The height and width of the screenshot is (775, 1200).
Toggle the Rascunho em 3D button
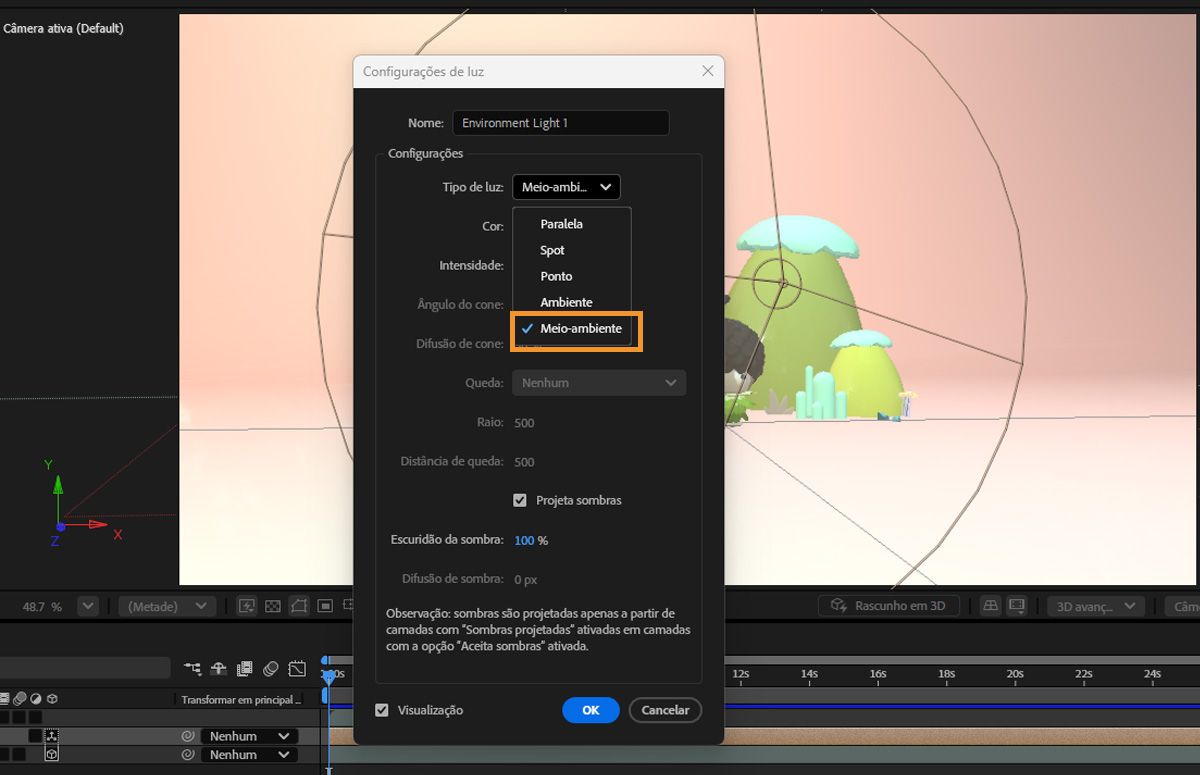point(889,606)
